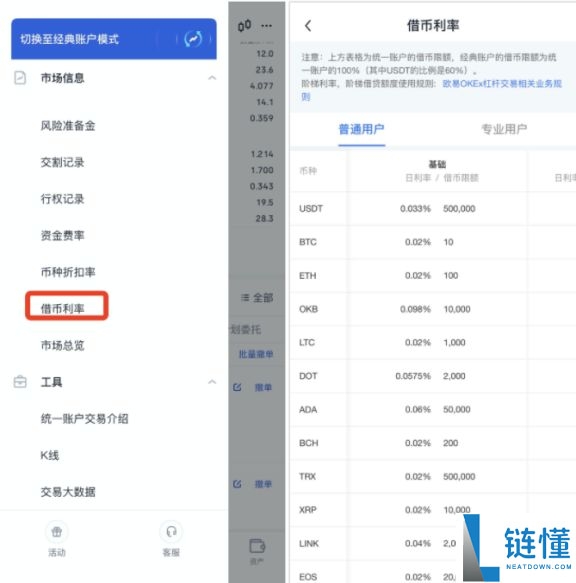Open the 全部 list filter icon
The image size is (576, 583).
[245, 297]
